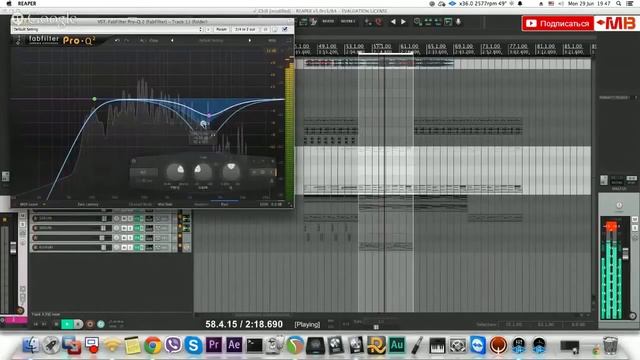The image size is (640, 360).
Task: Open the Apple menu
Action: [x=9, y=3]
